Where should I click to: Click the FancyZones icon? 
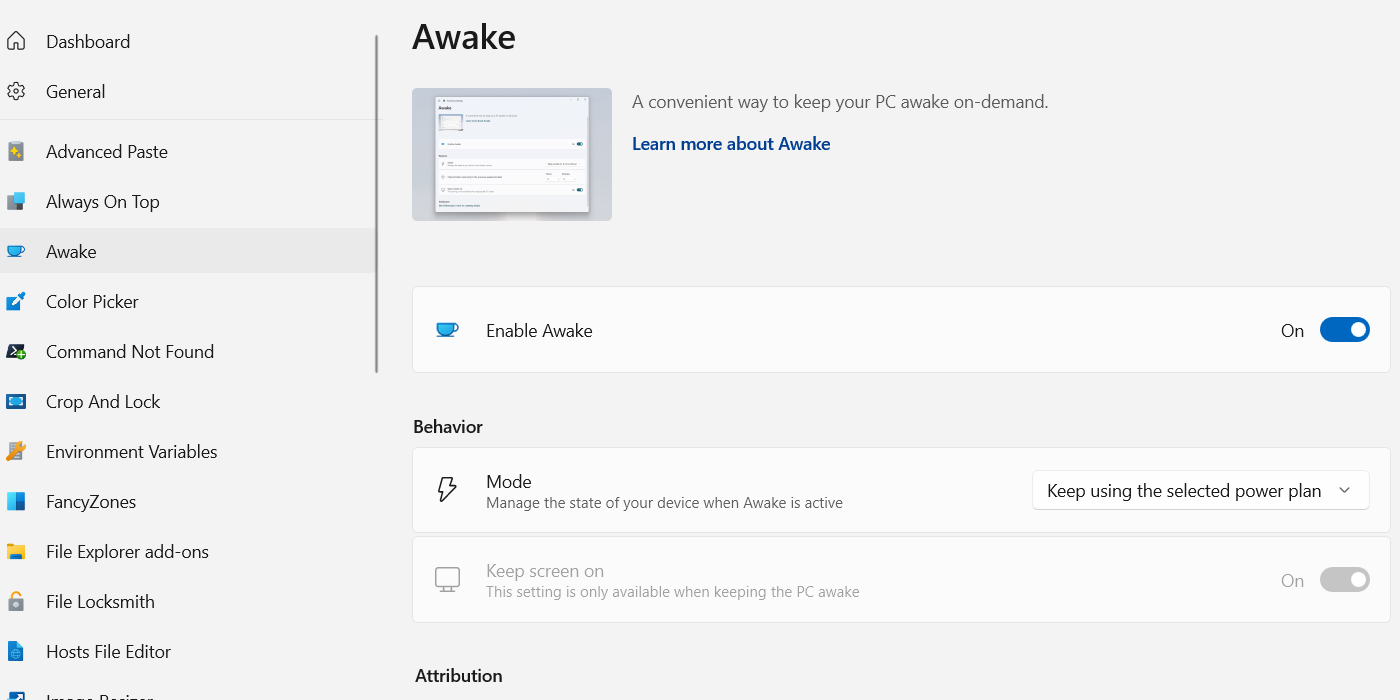[15, 501]
